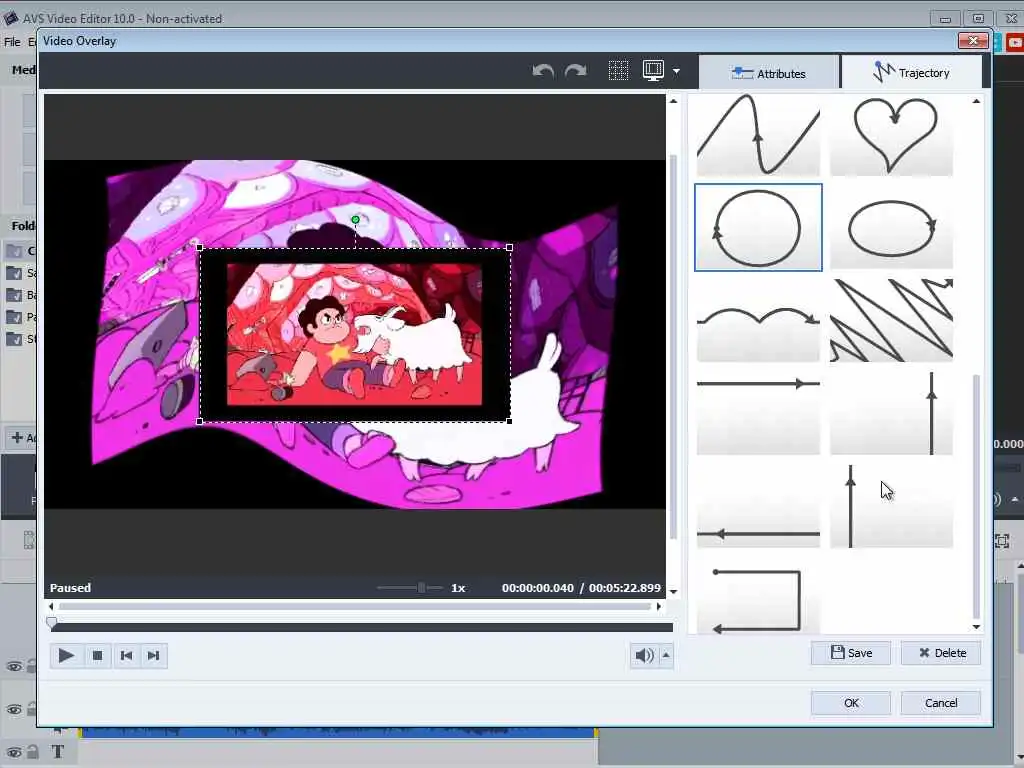
Task: Click the overlay's top-right resize handle
Action: point(509,248)
